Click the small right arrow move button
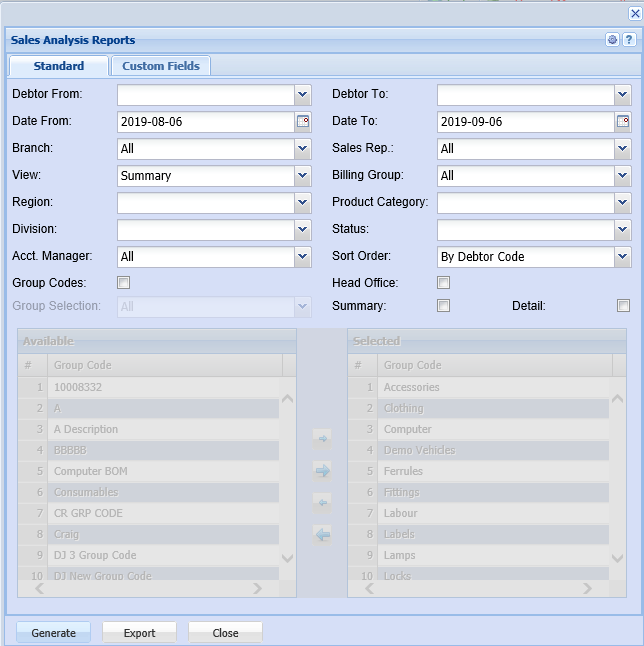 pos(322,438)
